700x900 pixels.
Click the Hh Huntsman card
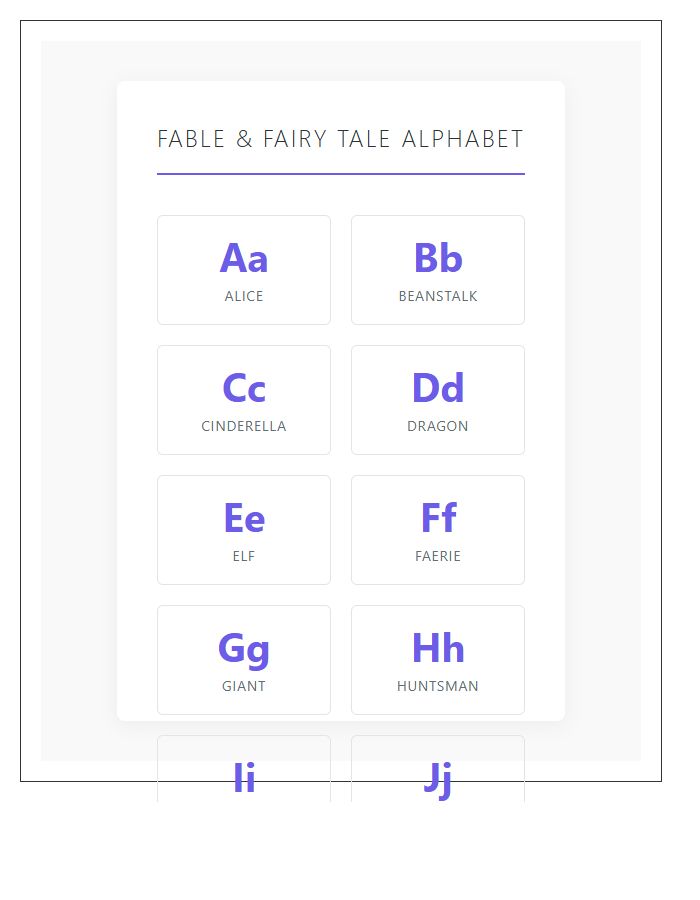437,659
